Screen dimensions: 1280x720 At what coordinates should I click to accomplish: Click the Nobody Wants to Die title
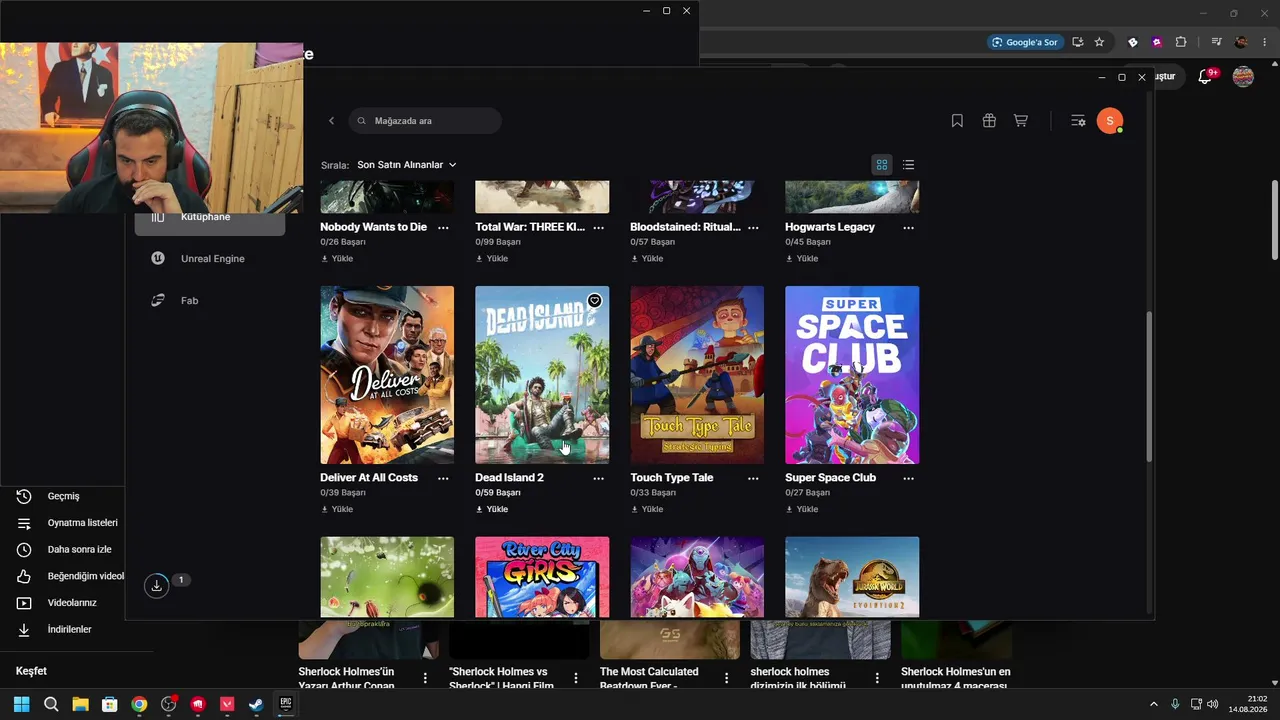[x=373, y=228]
